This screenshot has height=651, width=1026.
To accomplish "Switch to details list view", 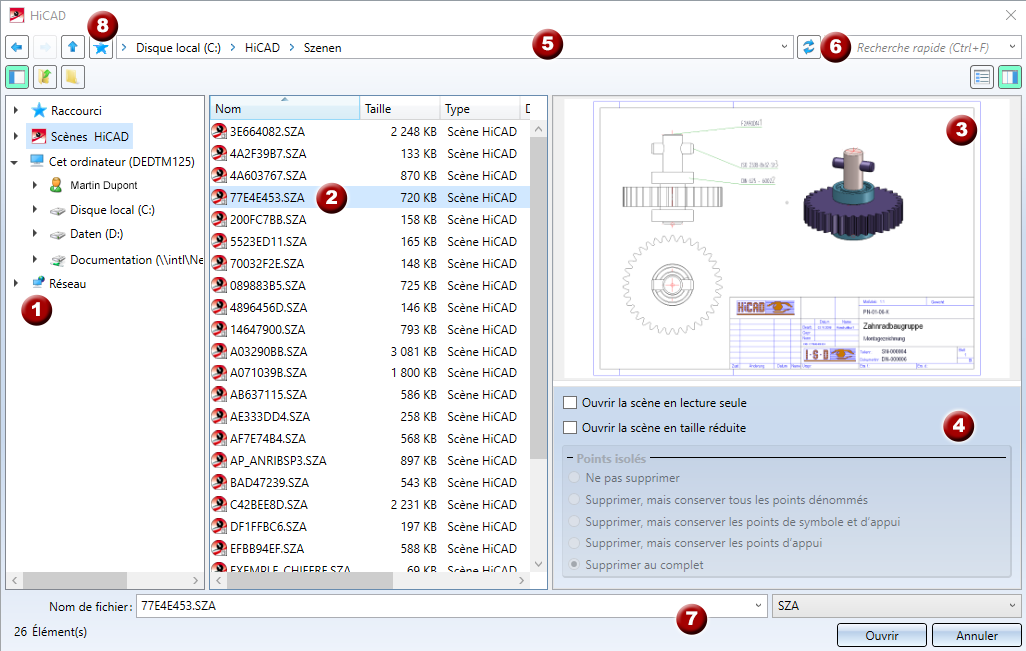I will [981, 77].
